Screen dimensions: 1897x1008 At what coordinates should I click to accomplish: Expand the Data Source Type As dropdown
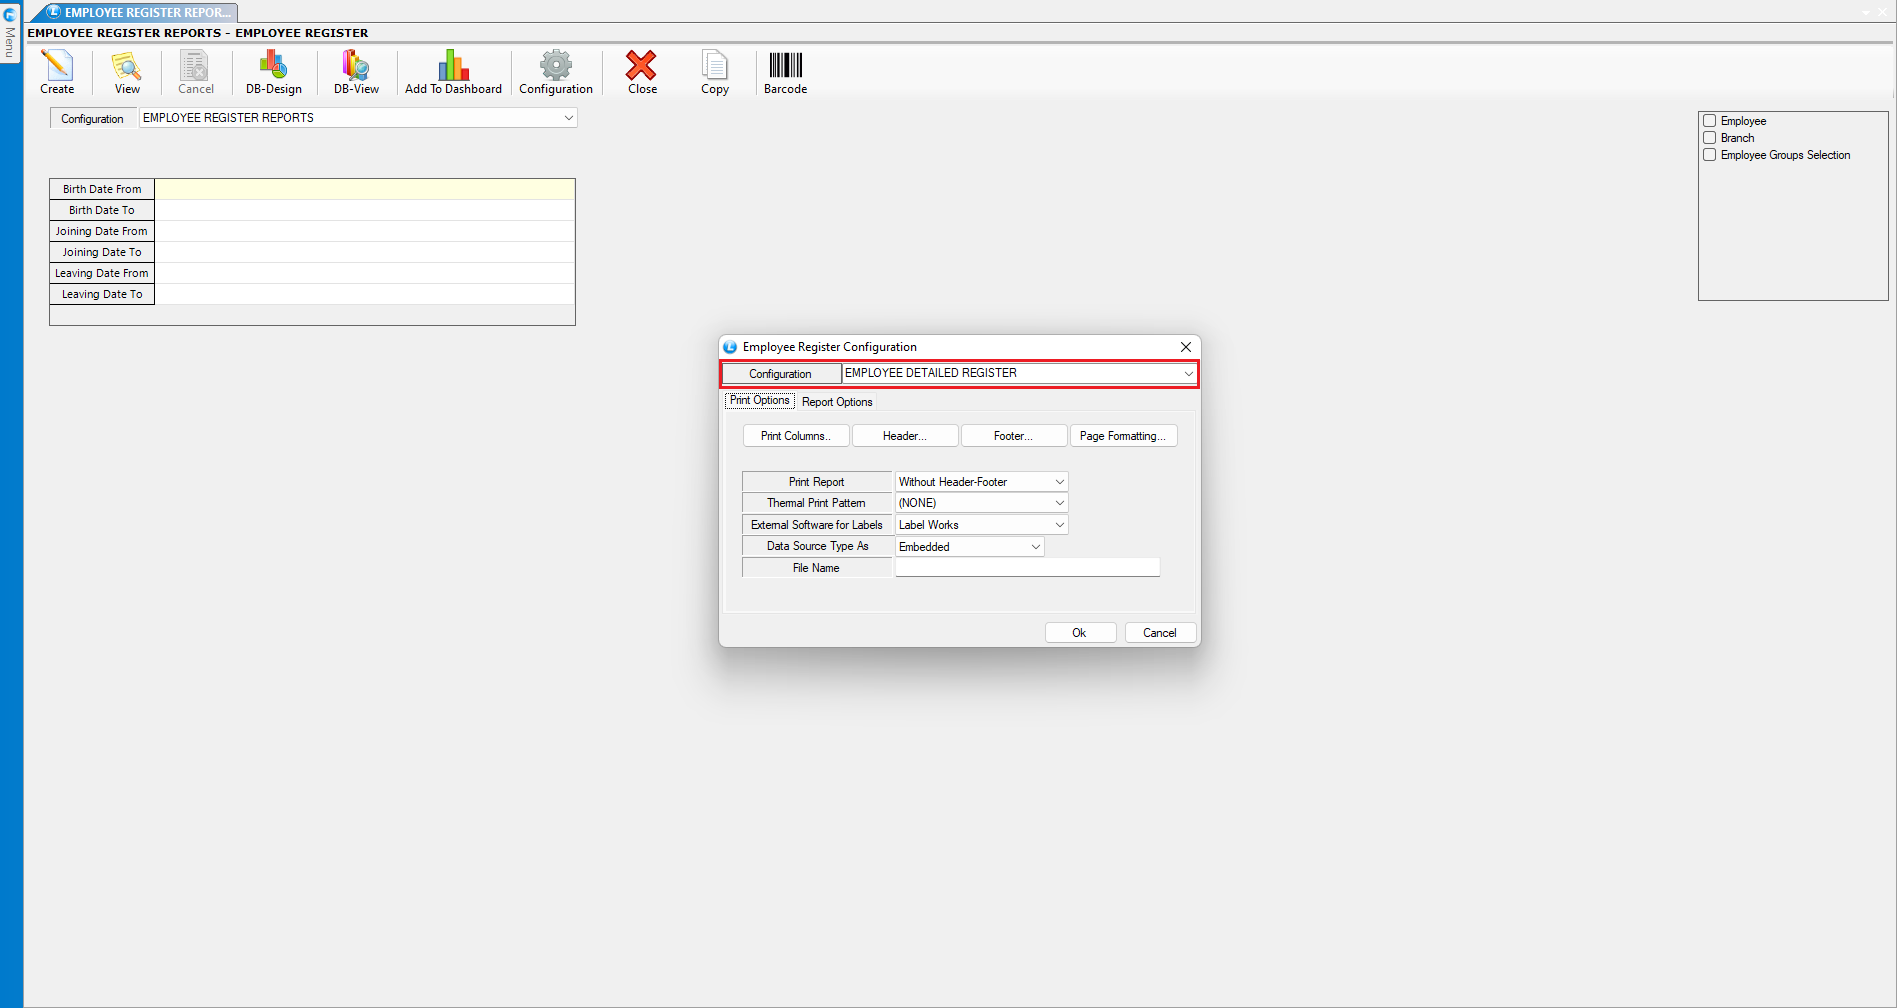(1035, 547)
